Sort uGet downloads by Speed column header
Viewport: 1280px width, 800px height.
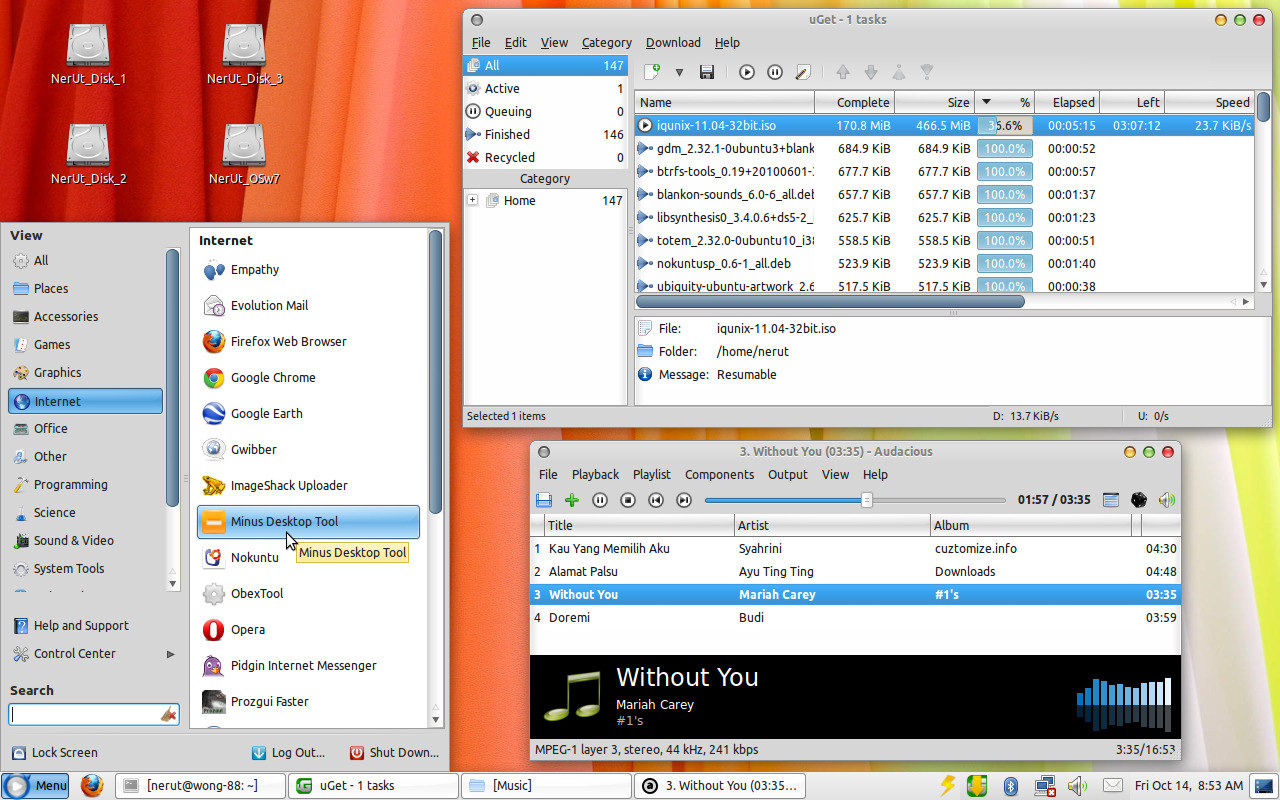point(1210,102)
